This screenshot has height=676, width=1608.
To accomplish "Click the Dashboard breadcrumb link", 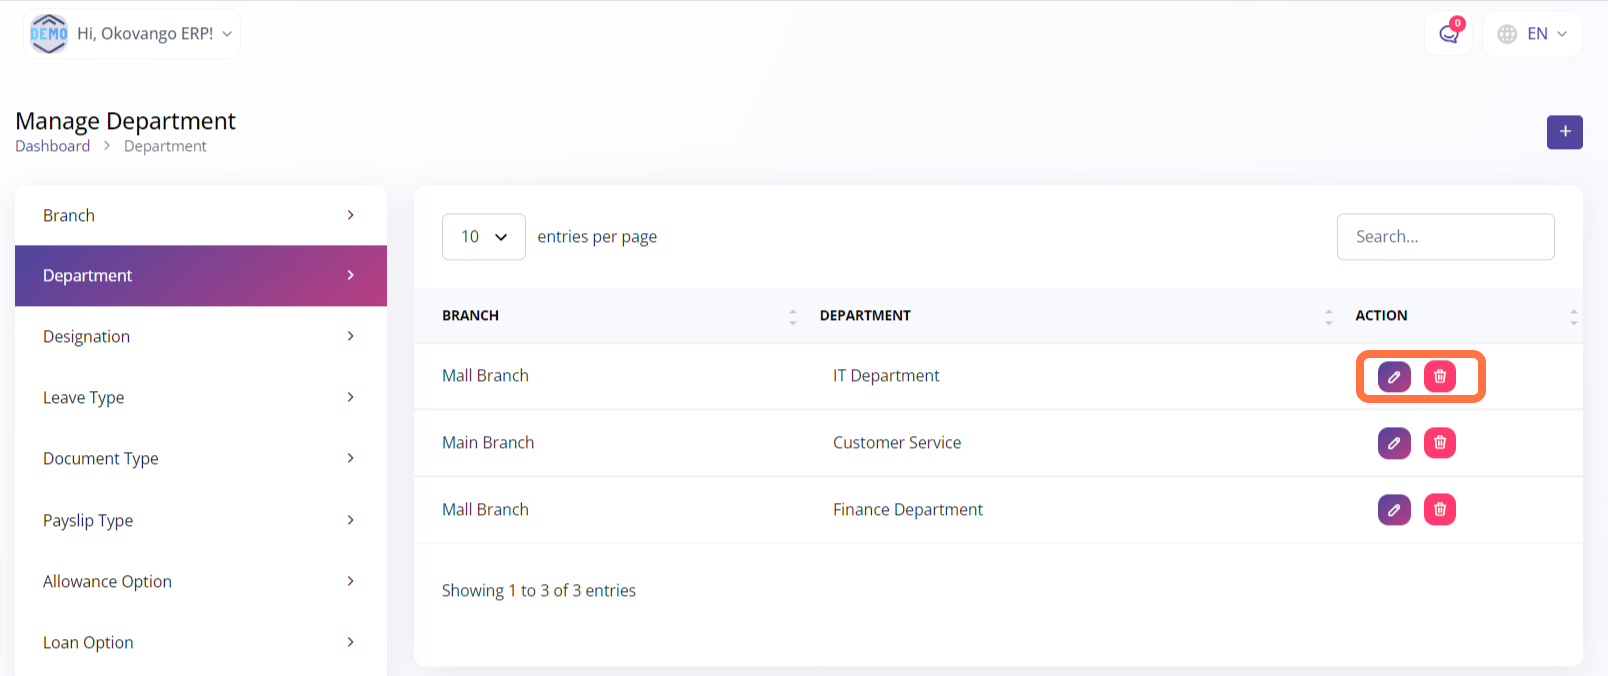I will click(x=52, y=146).
